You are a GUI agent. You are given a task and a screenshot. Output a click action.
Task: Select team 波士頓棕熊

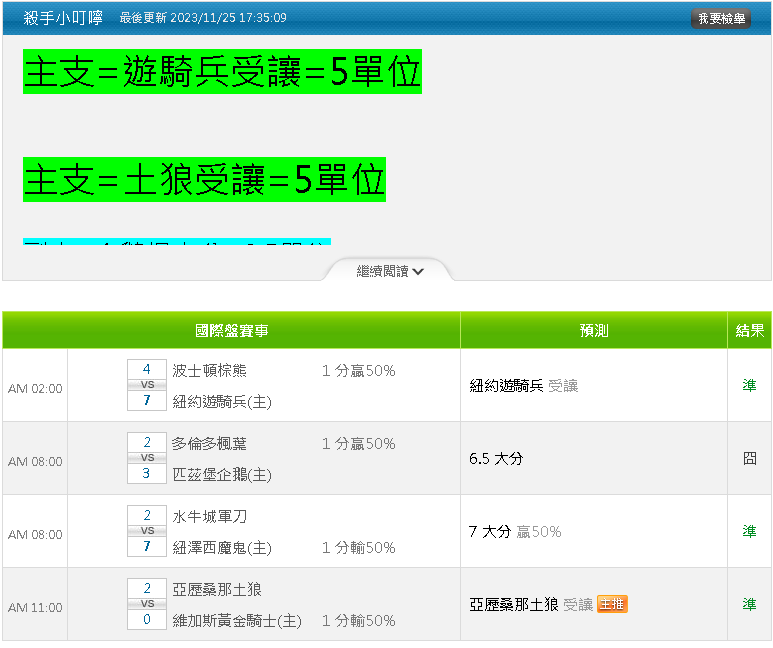[x=210, y=370]
